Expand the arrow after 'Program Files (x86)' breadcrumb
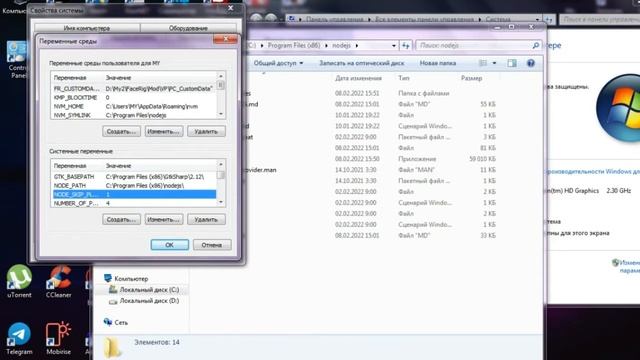 click(326, 46)
